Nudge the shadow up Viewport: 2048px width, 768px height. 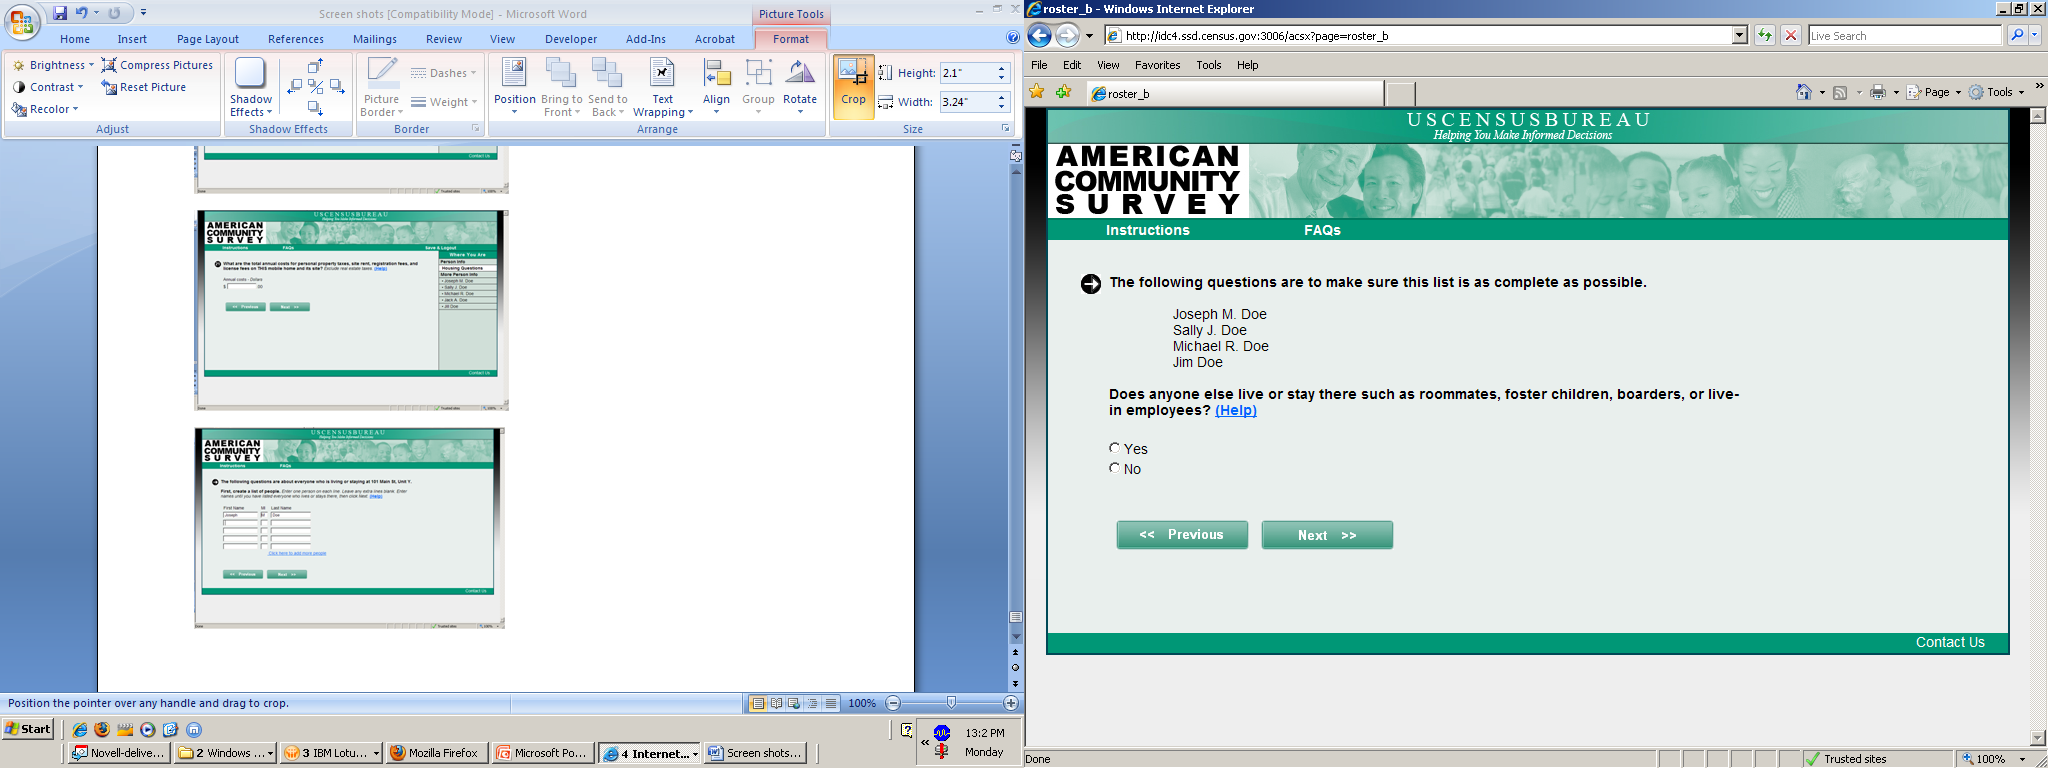(x=315, y=66)
